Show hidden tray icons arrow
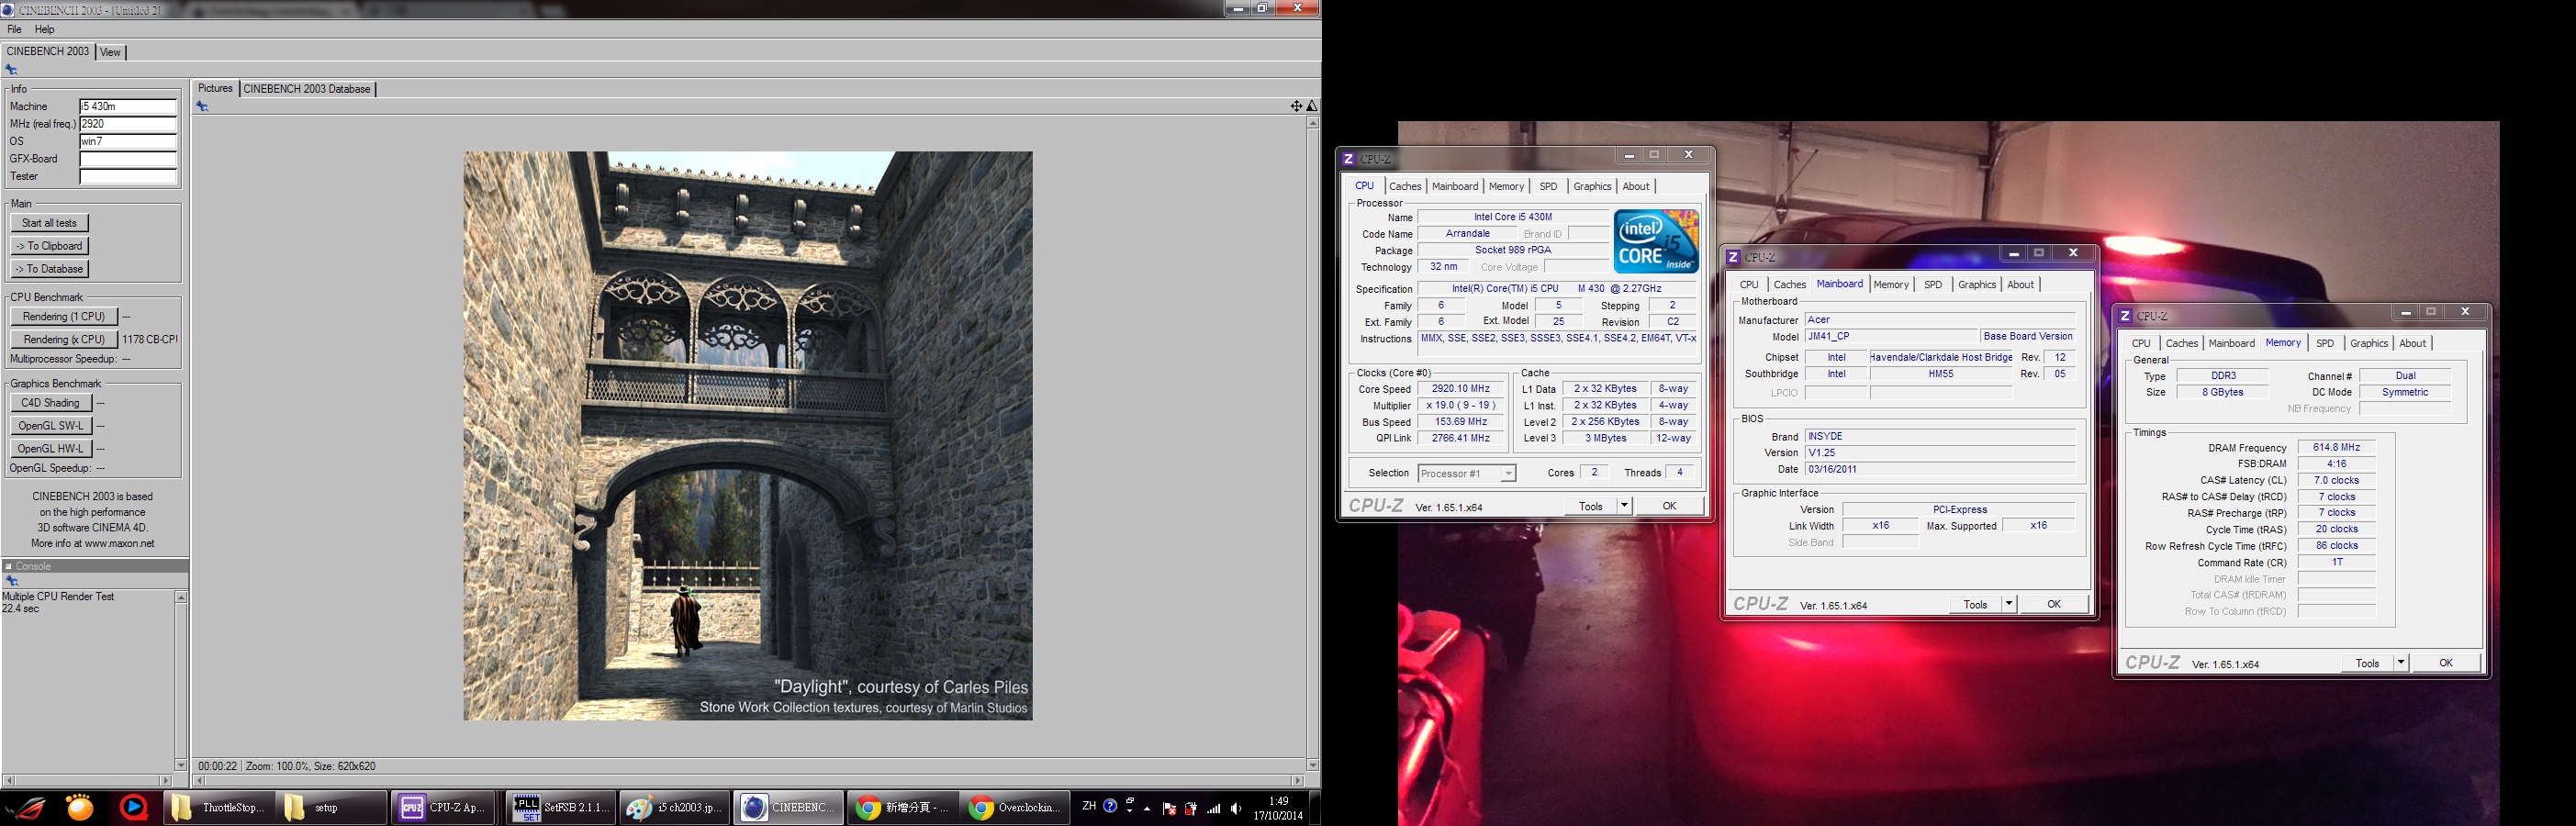Image resolution: width=2576 pixels, height=826 pixels. [1147, 809]
